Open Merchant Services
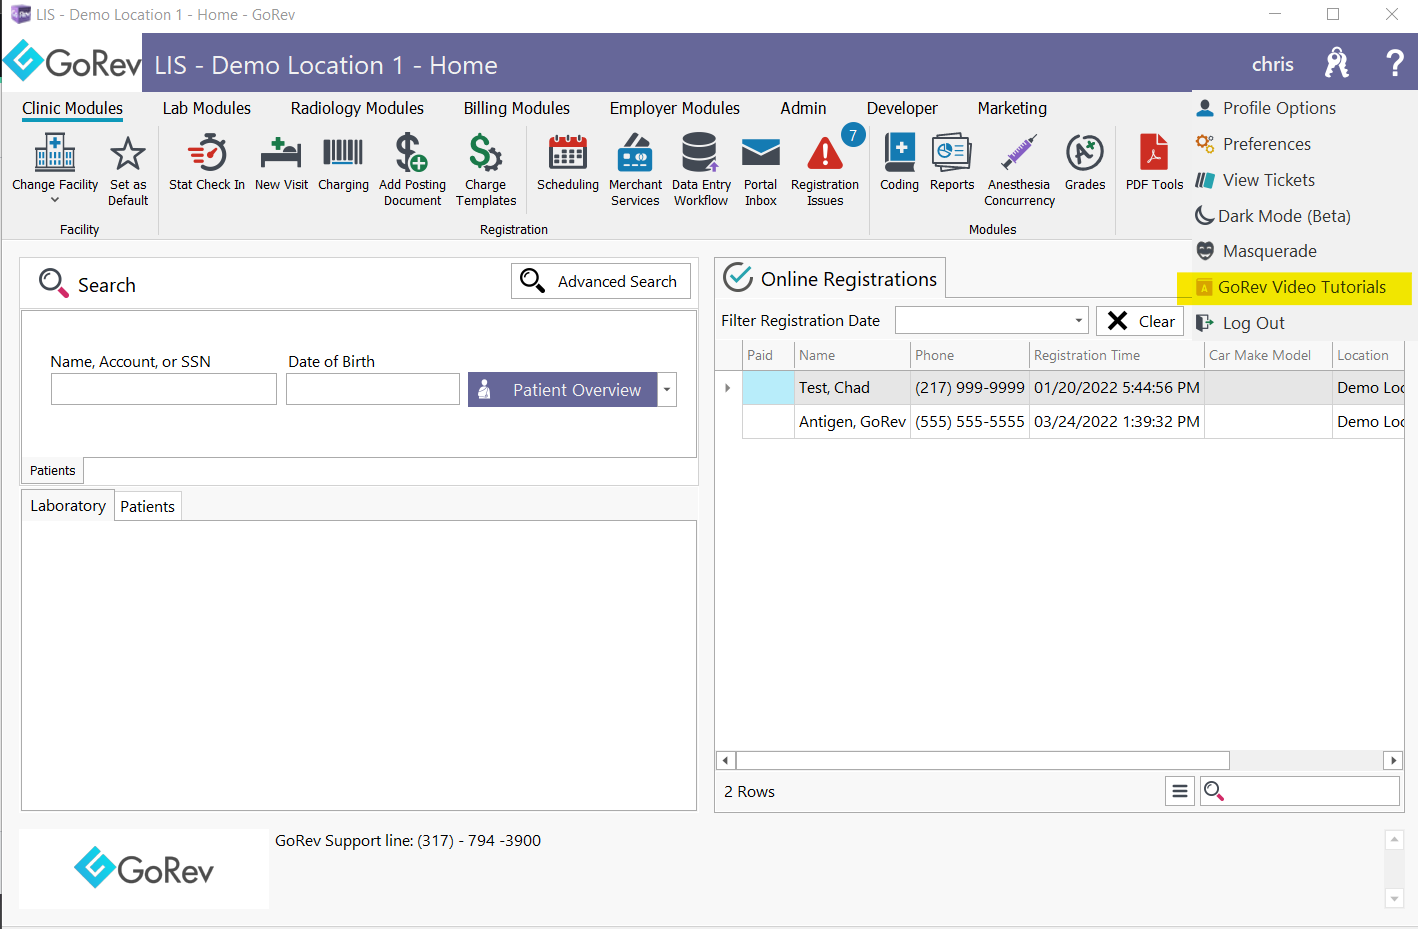 click(x=635, y=170)
